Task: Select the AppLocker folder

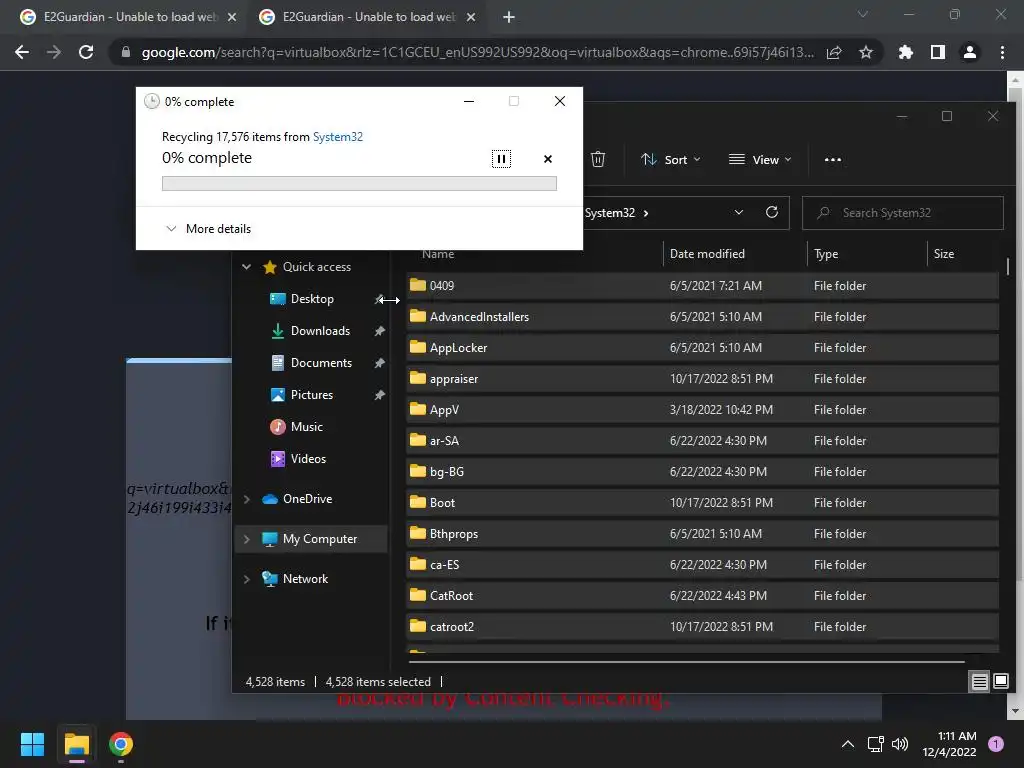Action: tap(703, 347)
